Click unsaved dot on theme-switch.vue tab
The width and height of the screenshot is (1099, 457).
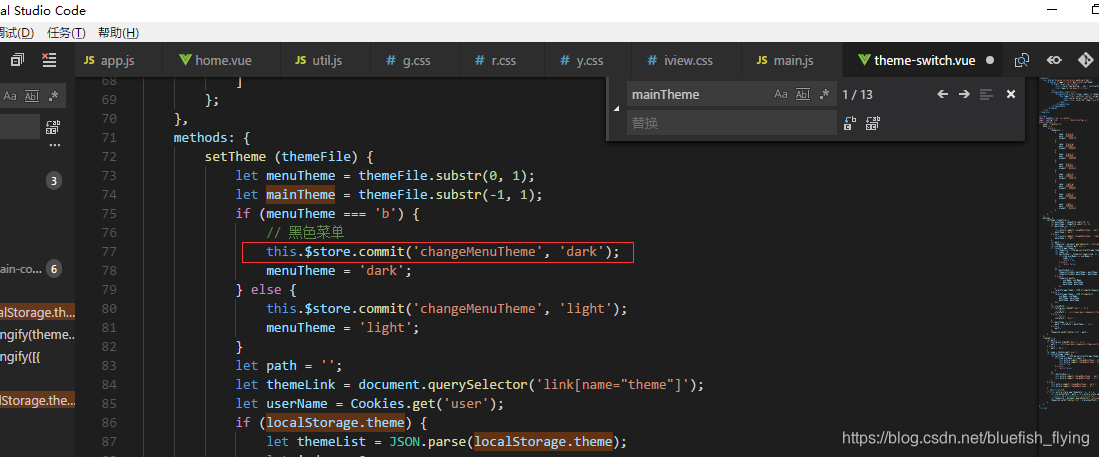point(990,61)
